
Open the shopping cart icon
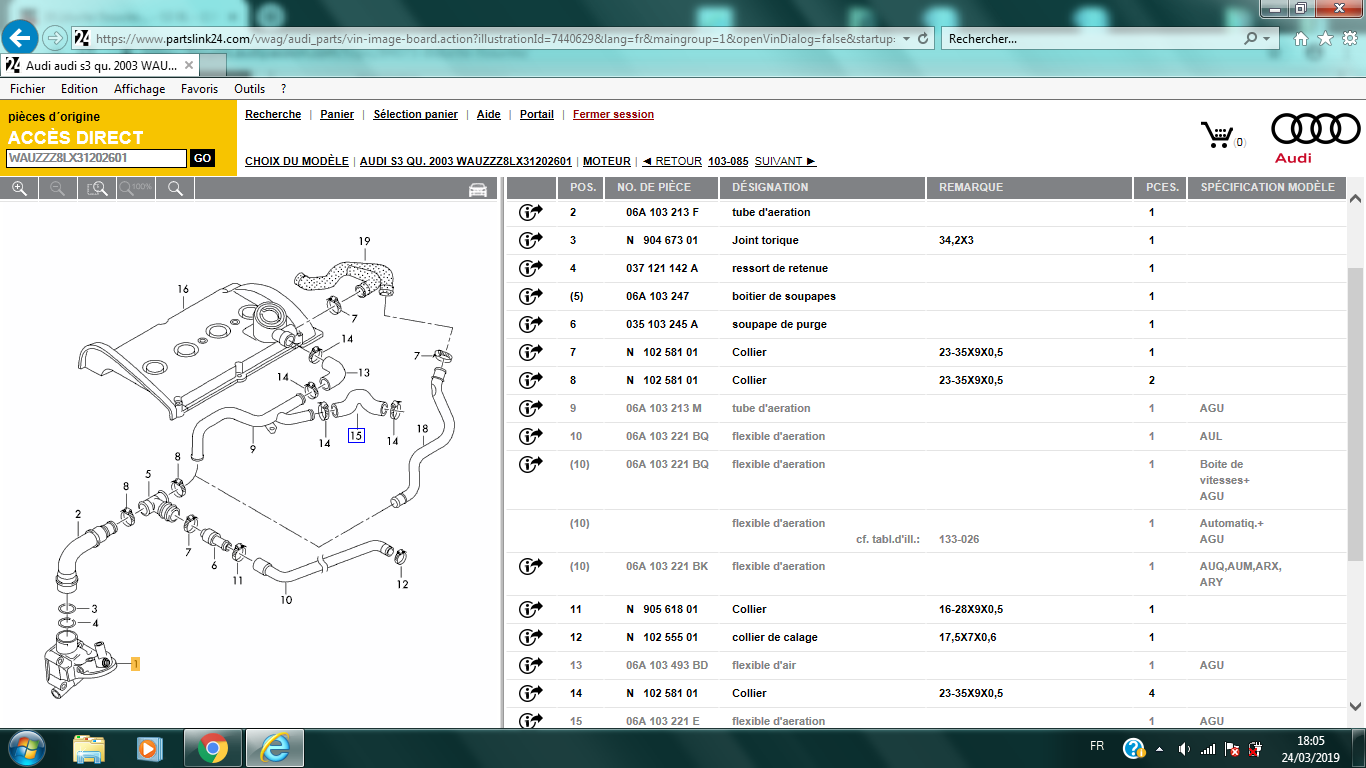point(1217,135)
